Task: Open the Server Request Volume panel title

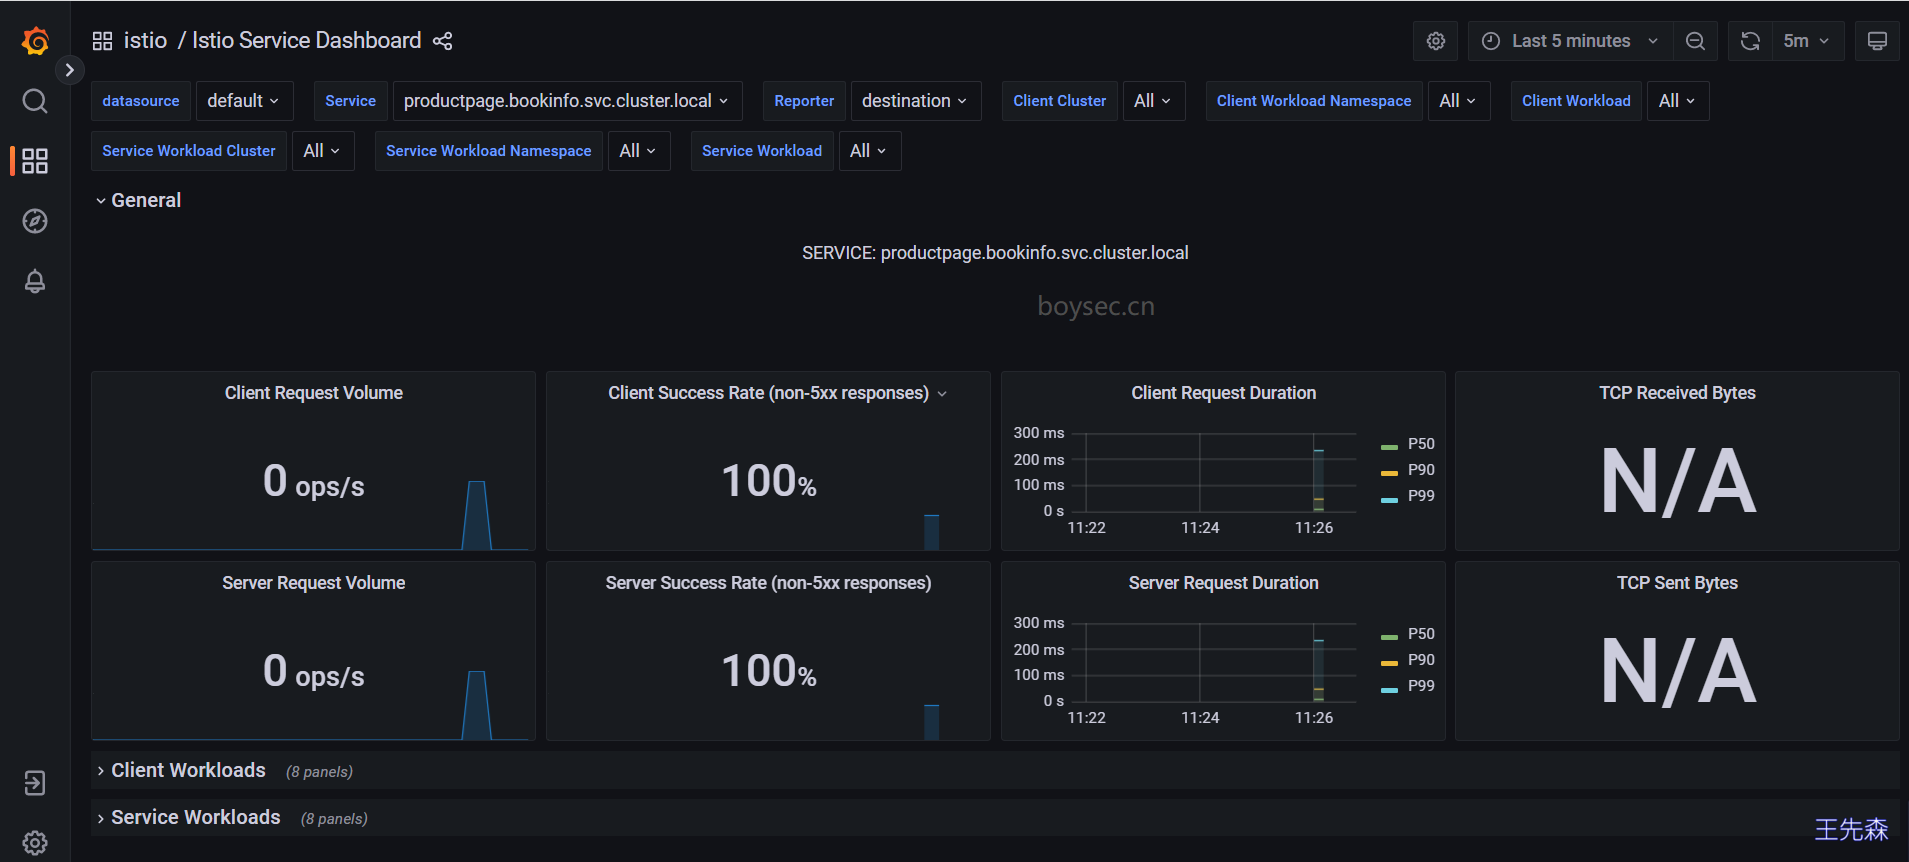Action: pyautogui.click(x=314, y=583)
